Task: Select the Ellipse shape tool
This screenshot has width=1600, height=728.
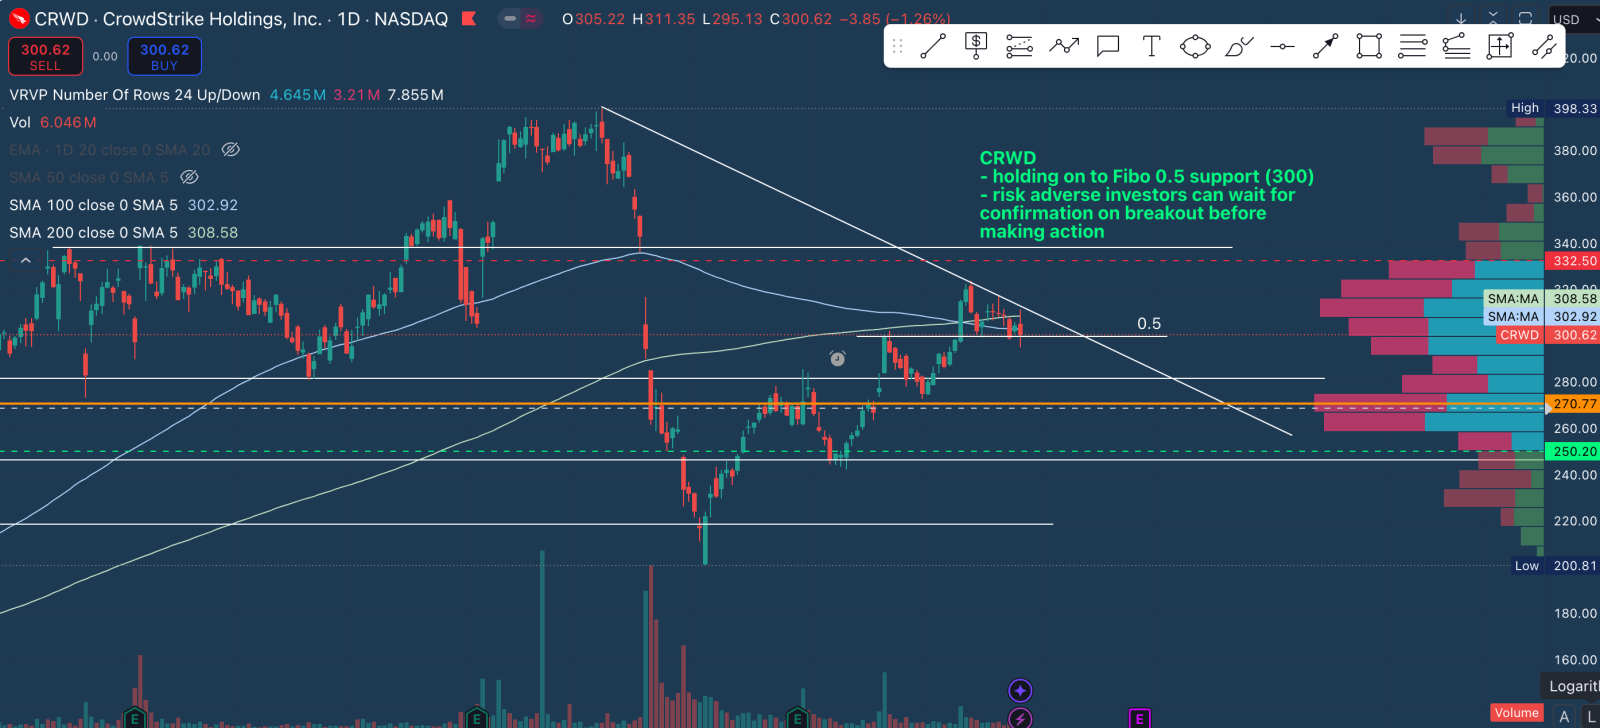Action: [x=1195, y=46]
